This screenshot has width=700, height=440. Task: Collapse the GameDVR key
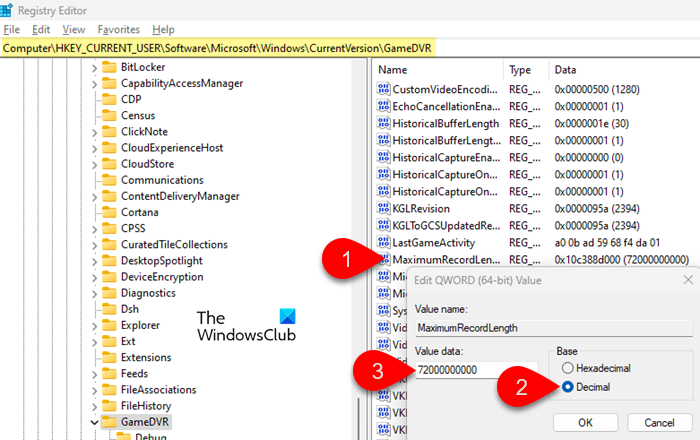(94, 422)
